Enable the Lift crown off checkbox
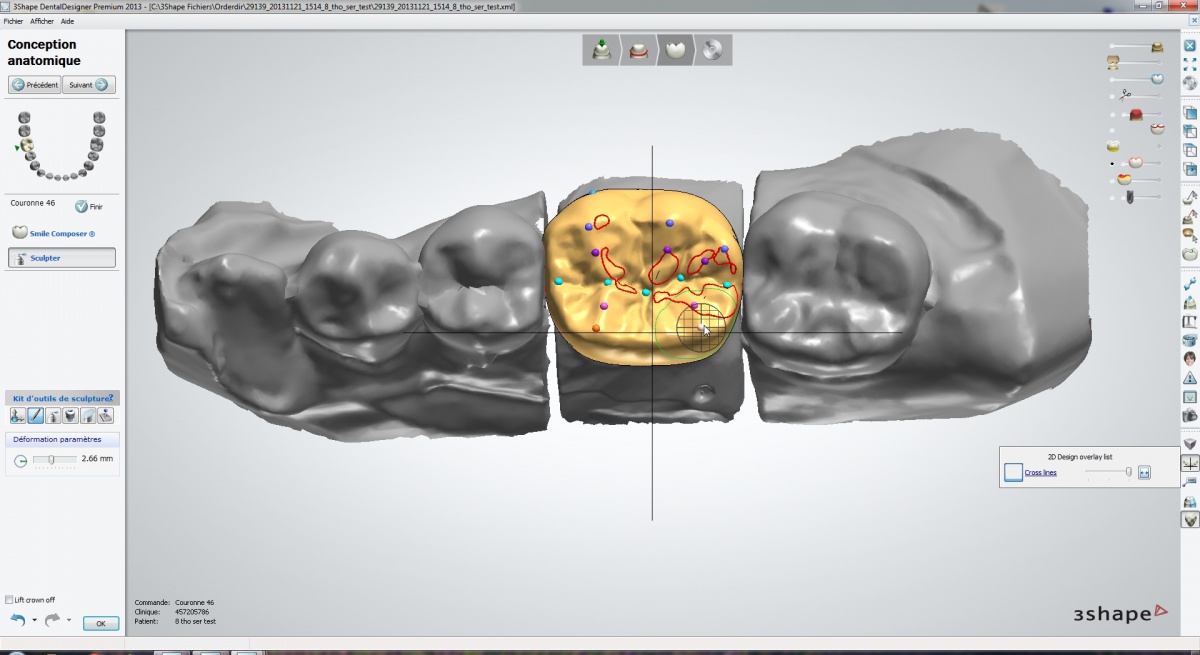Image resolution: width=1200 pixels, height=655 pixels. click(x=9, y=600)
